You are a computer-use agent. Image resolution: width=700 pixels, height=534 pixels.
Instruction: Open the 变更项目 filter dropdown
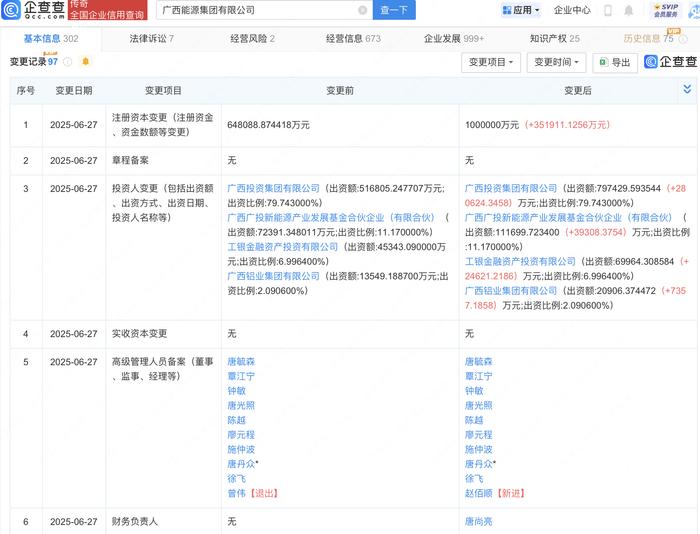click(x=491, y=63)
